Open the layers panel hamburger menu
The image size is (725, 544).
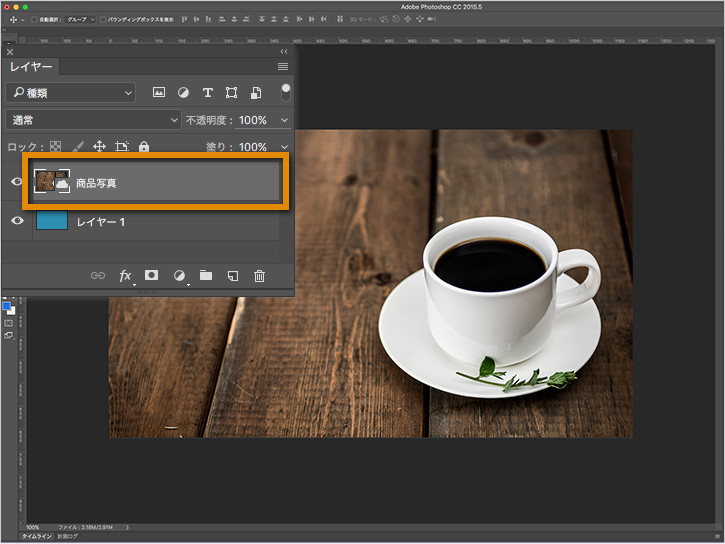(283, 67)
